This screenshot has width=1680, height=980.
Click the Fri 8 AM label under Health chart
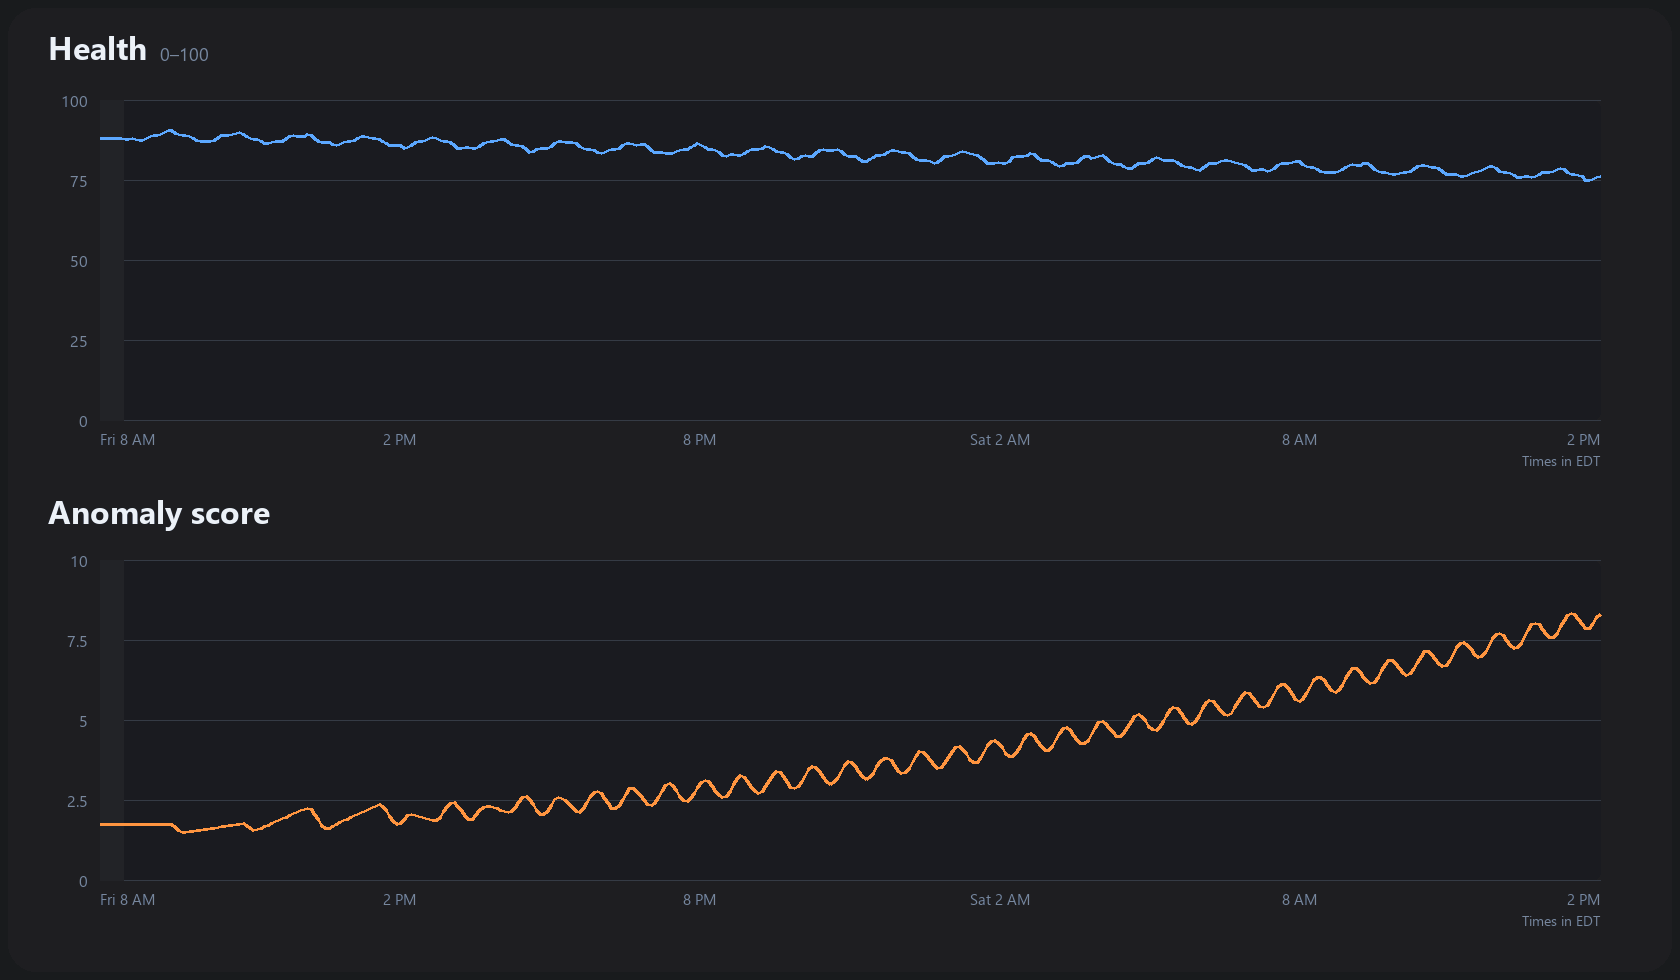(128, 440)
